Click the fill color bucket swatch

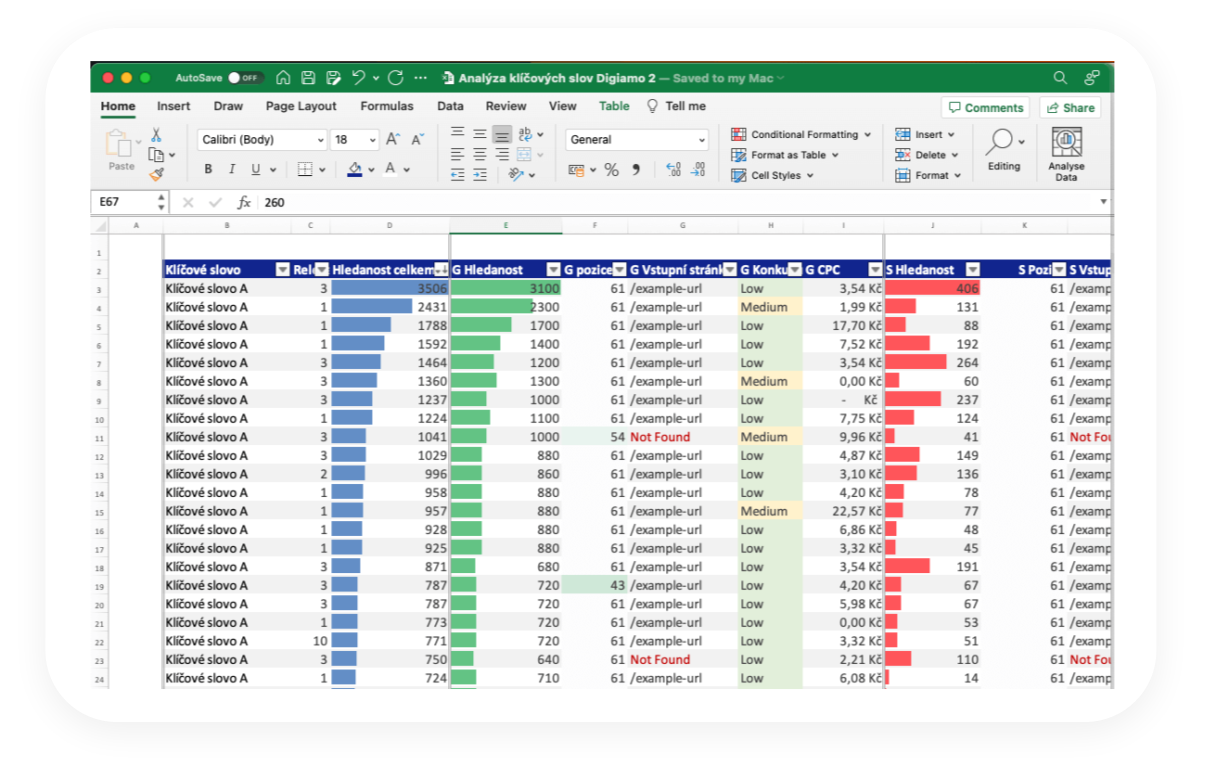pyautogui.click(x=355, y=169)
